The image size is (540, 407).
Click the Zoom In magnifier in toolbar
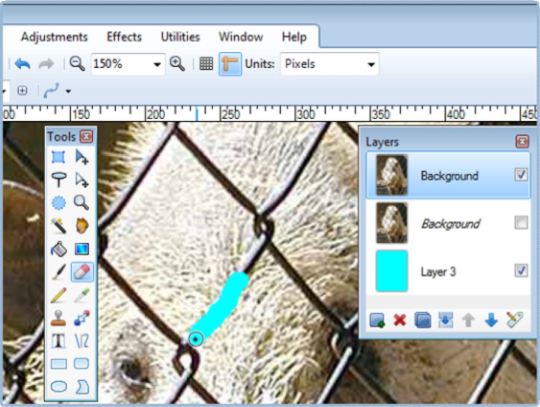177,64
